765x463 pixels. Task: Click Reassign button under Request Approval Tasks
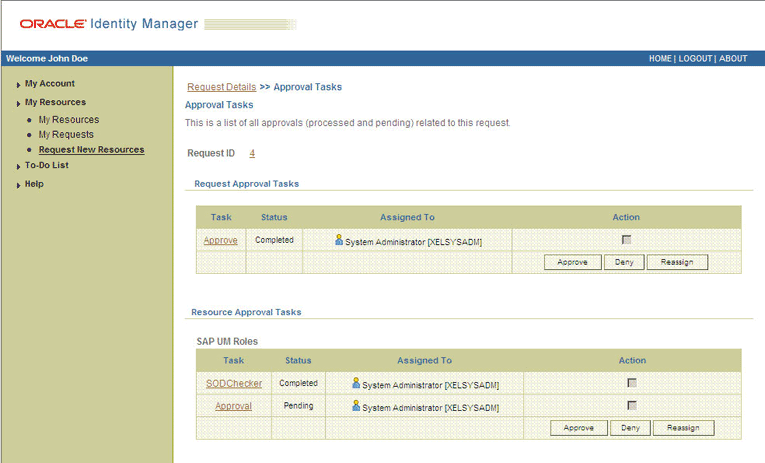677,262
